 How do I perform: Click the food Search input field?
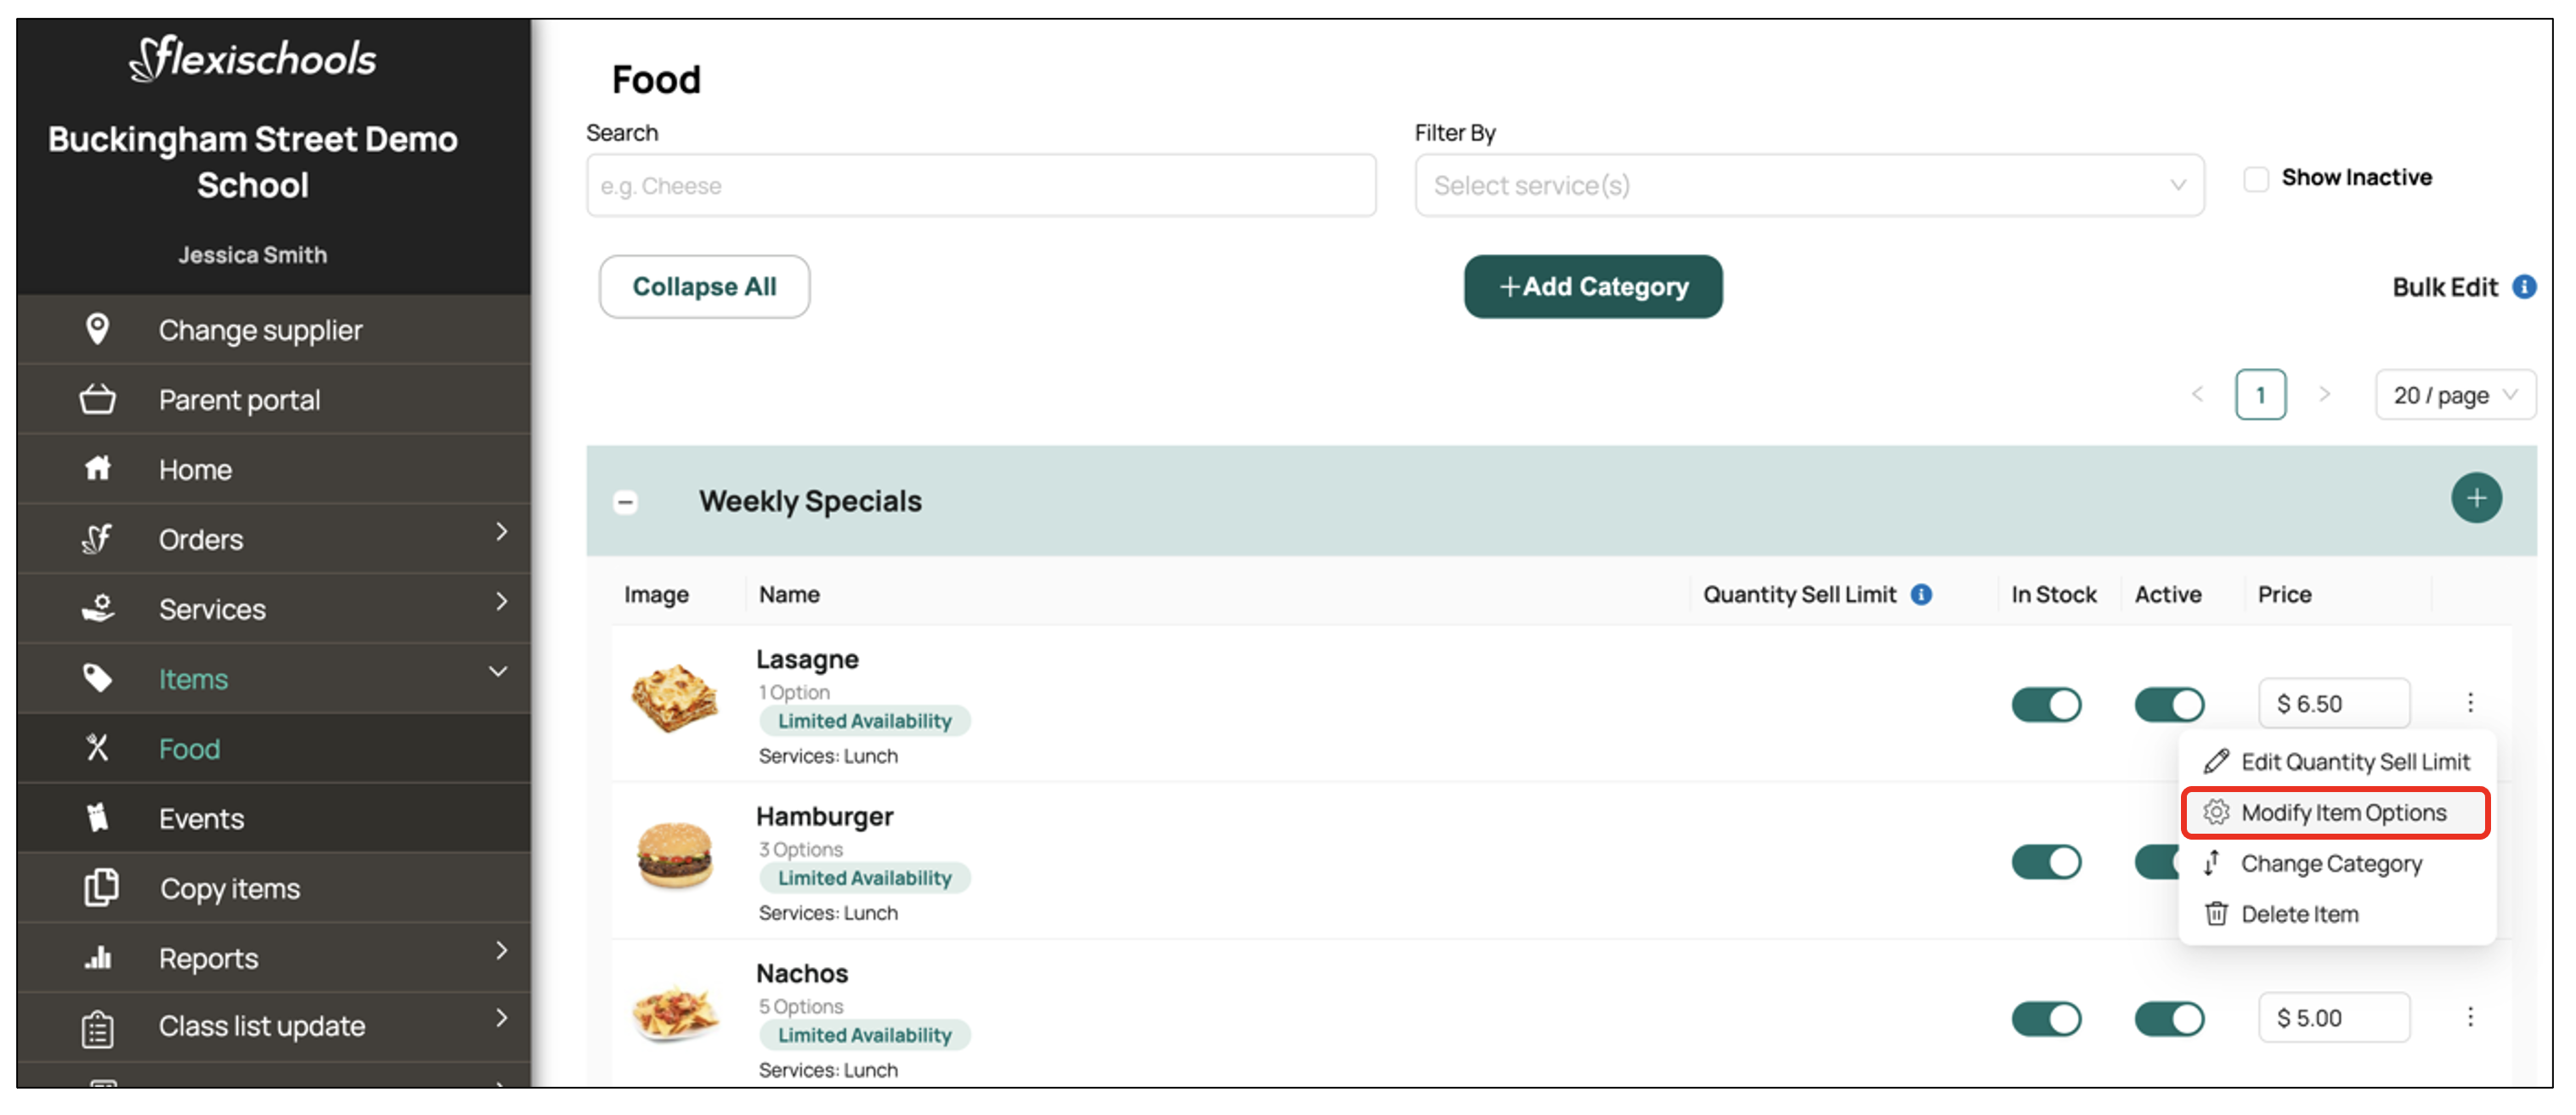pos(980,185)
